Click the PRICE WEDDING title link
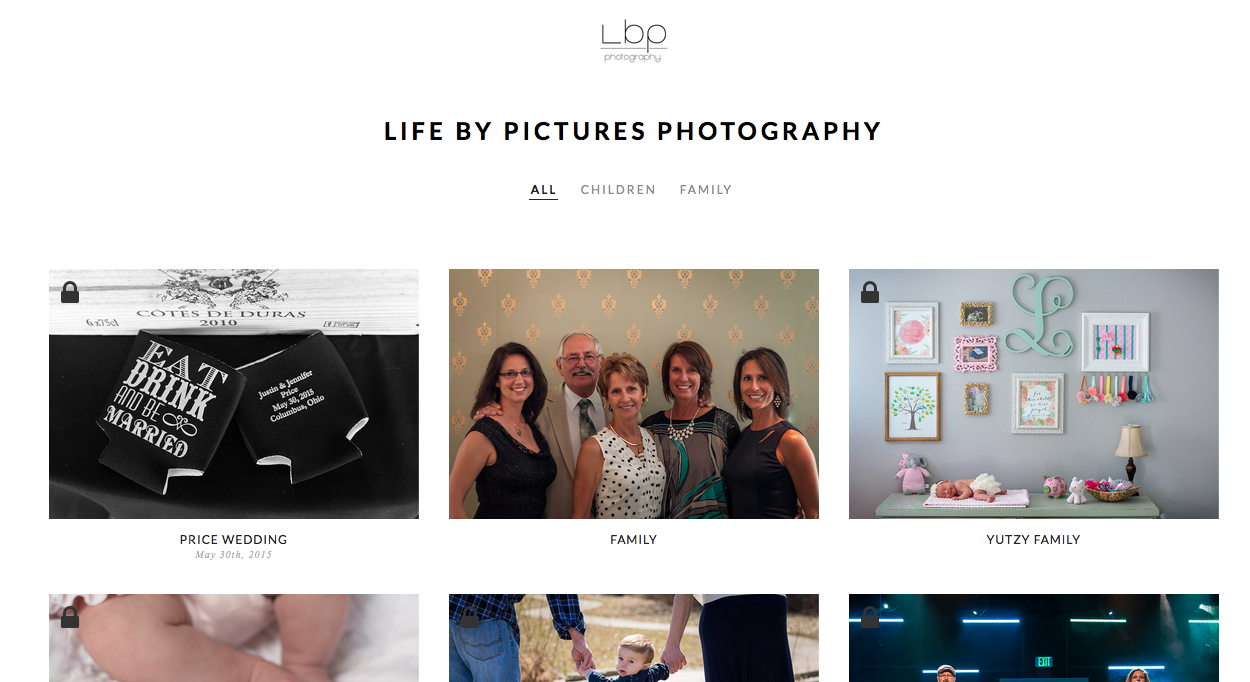1250x682 pixels. [x=234, y=540]
